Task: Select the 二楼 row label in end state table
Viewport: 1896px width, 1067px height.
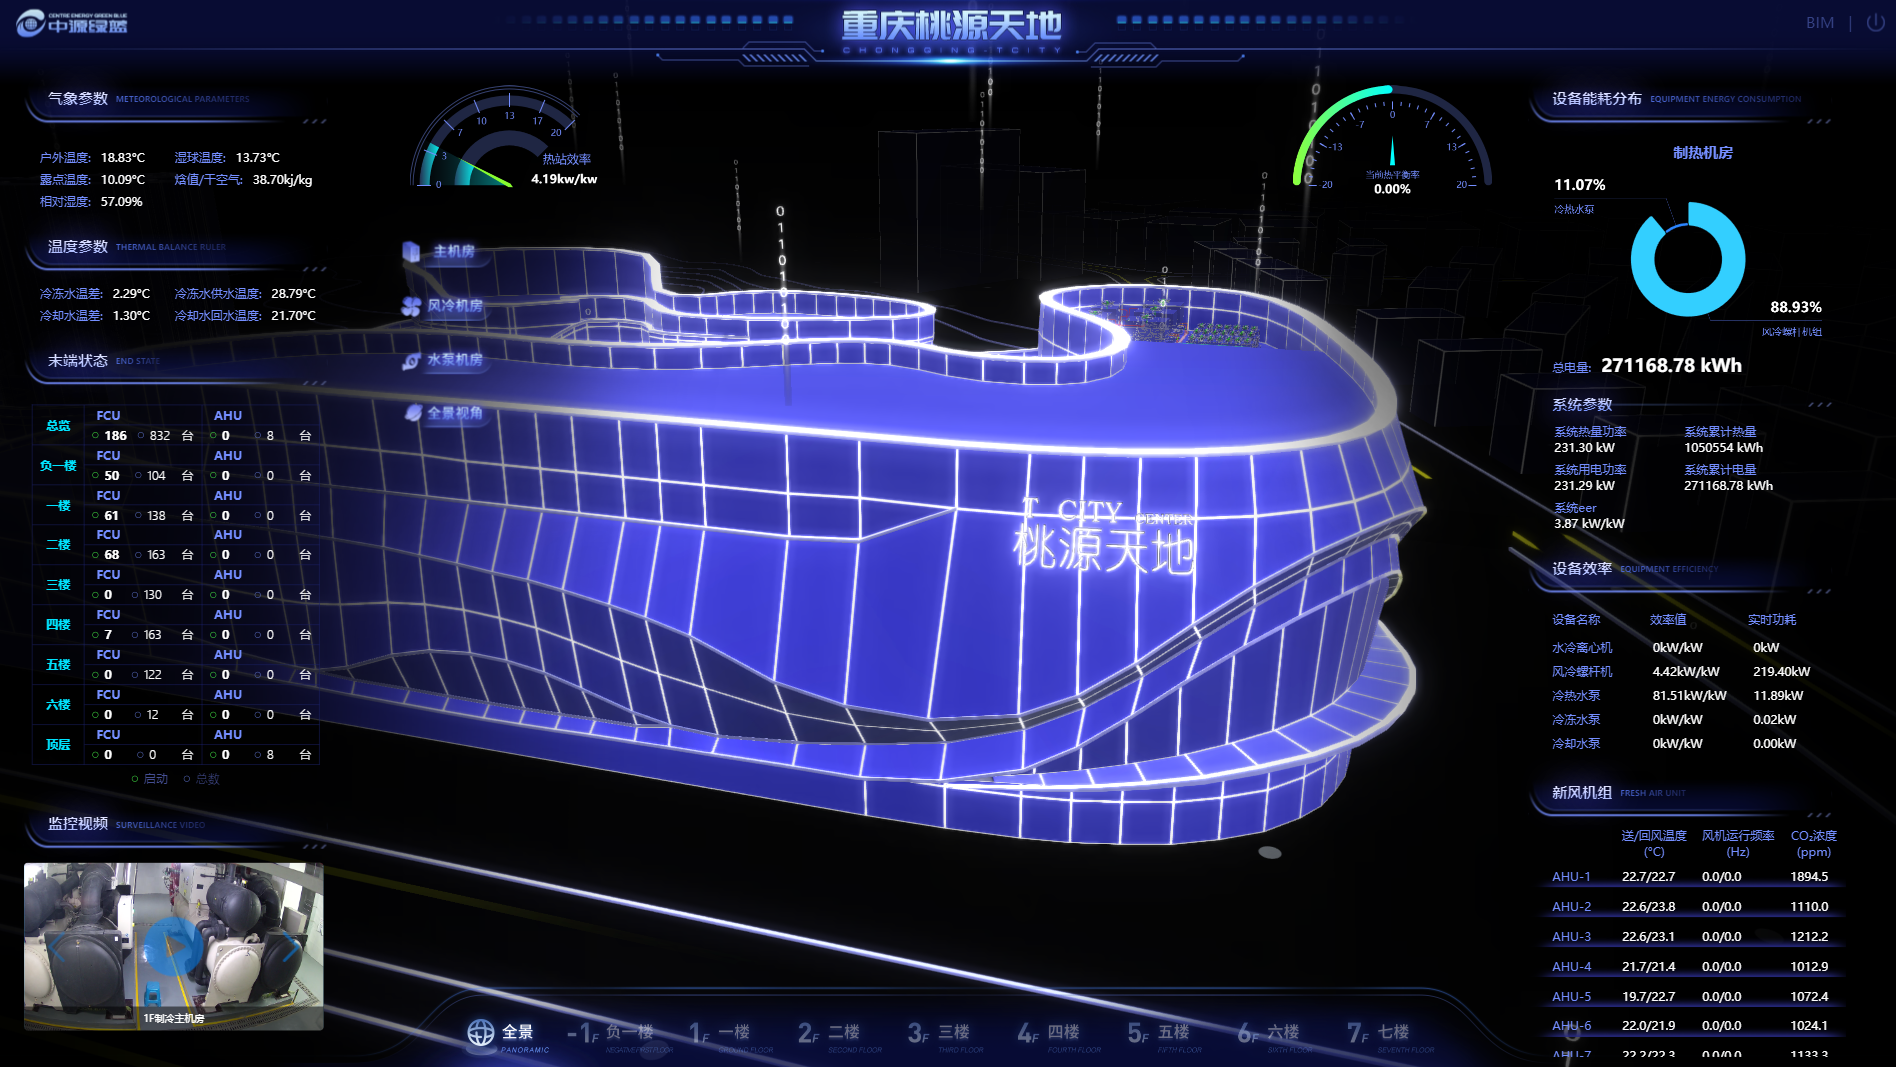Action: 58,545
